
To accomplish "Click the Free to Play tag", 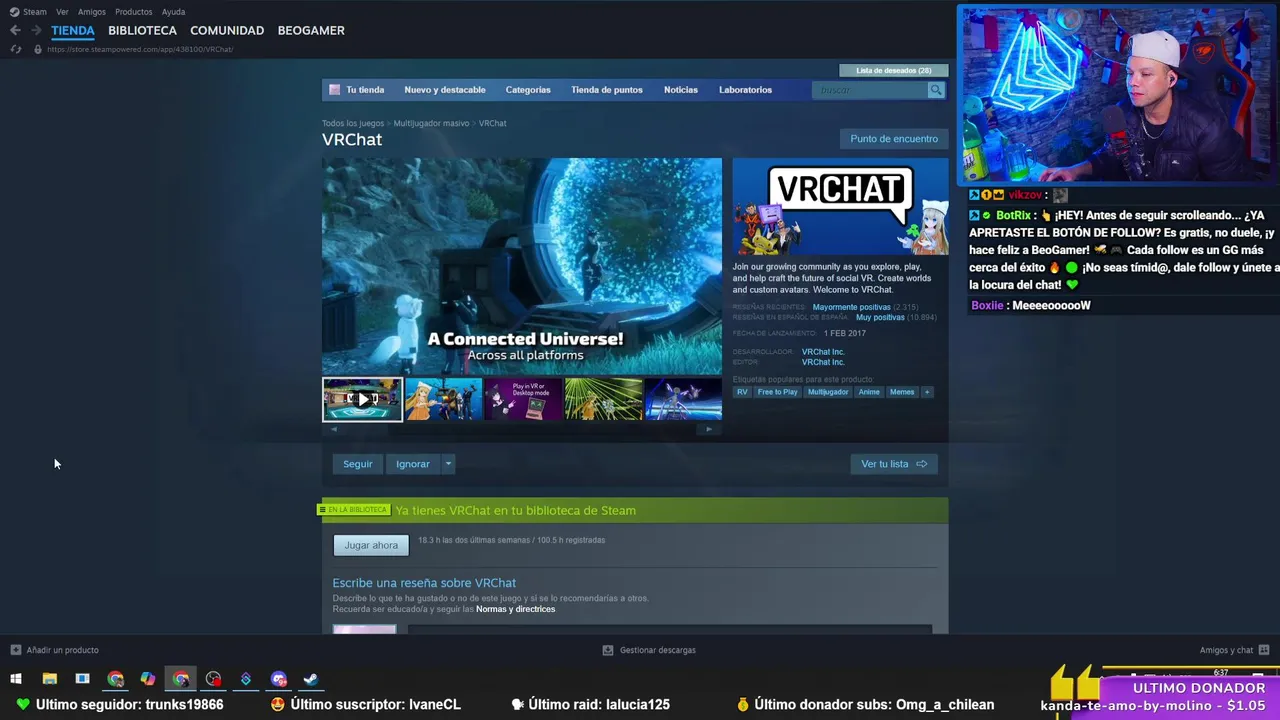I will pos(777,392).
